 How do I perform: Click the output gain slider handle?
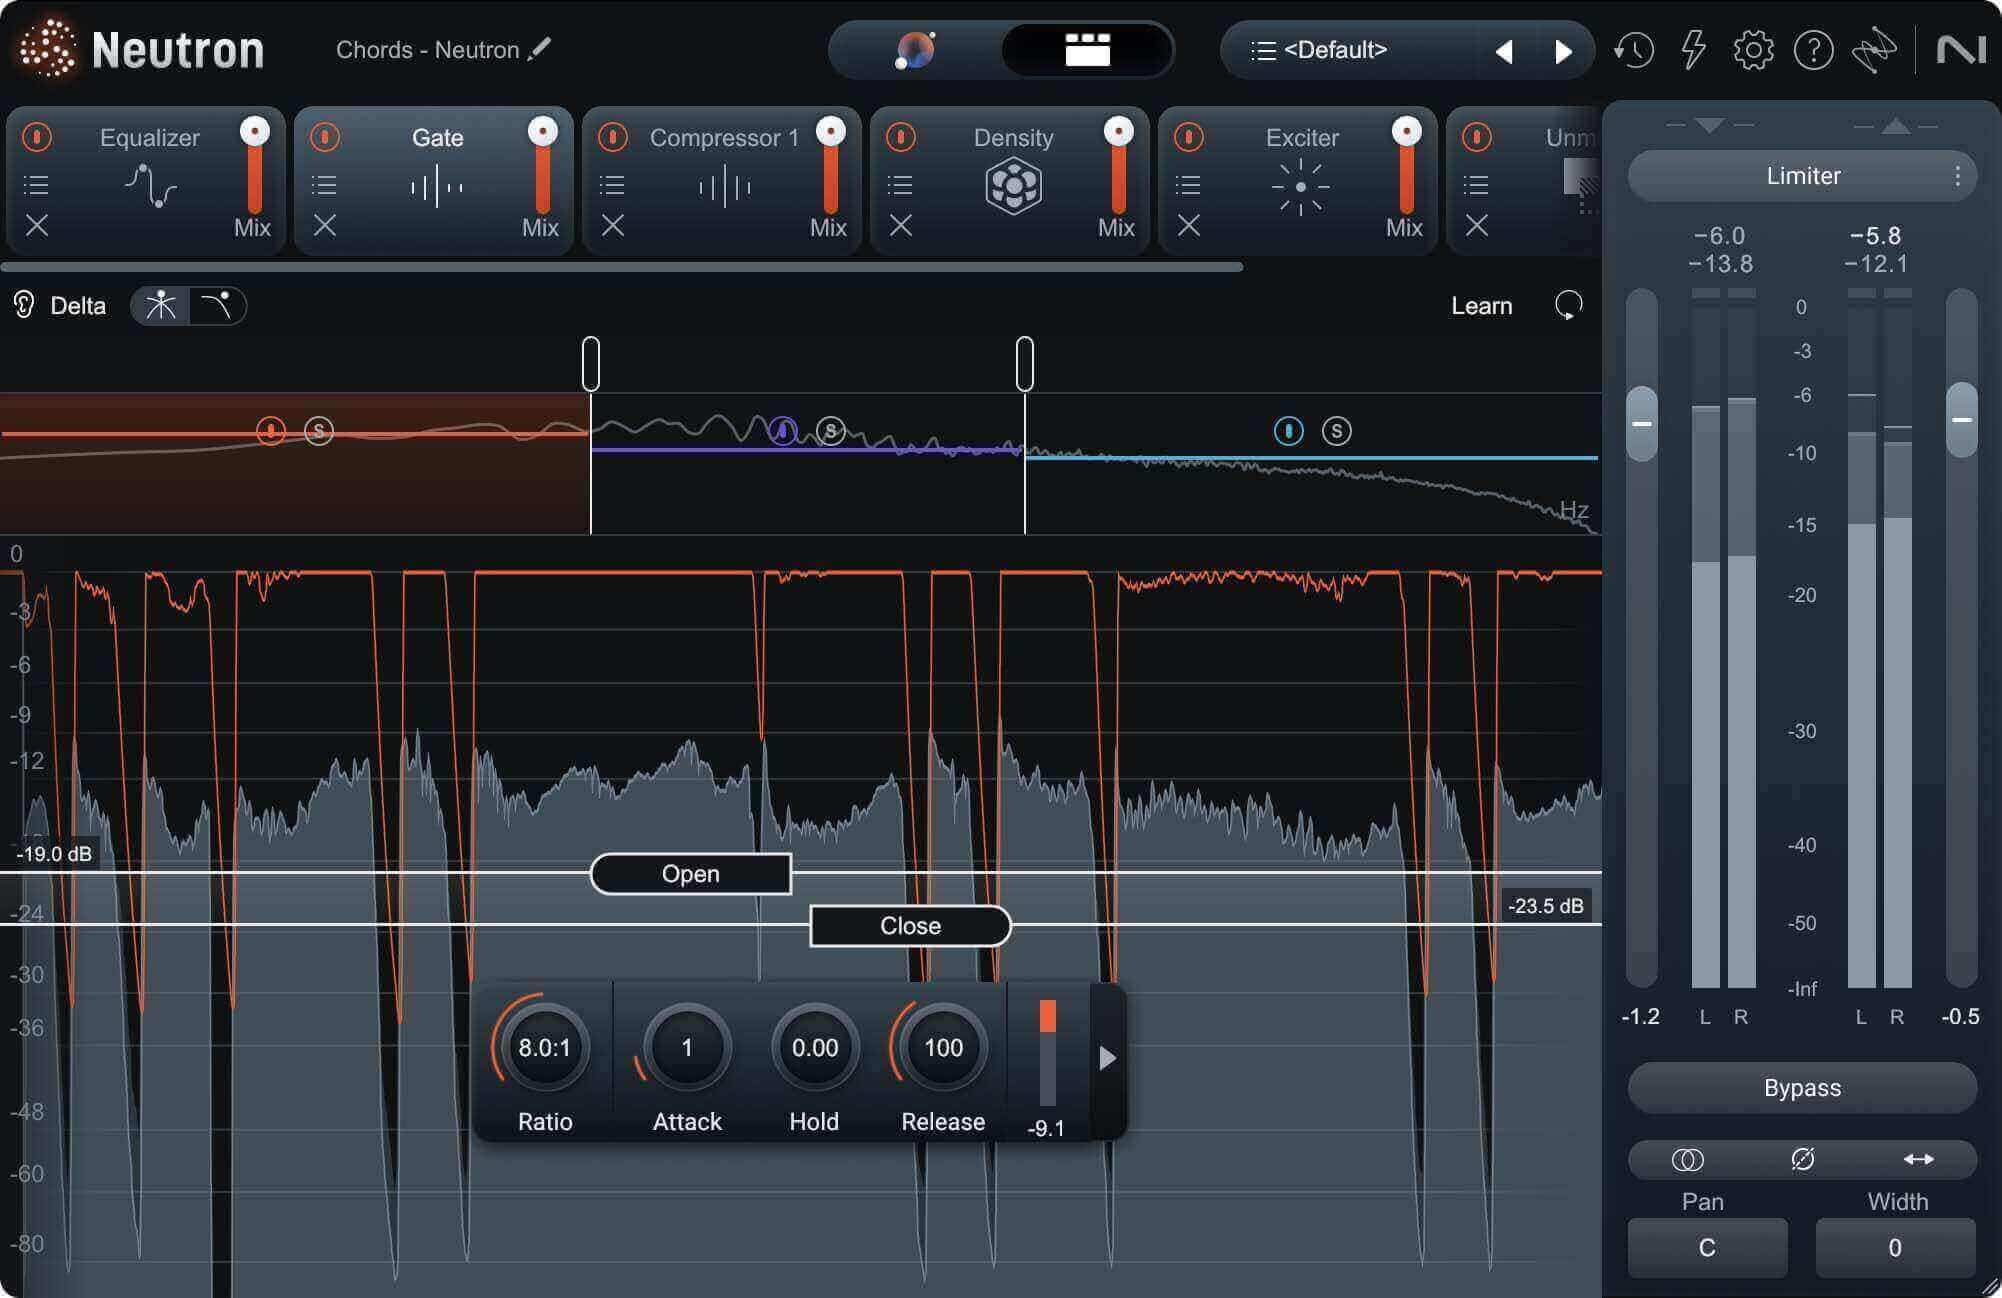click(x=1962, y=420)
